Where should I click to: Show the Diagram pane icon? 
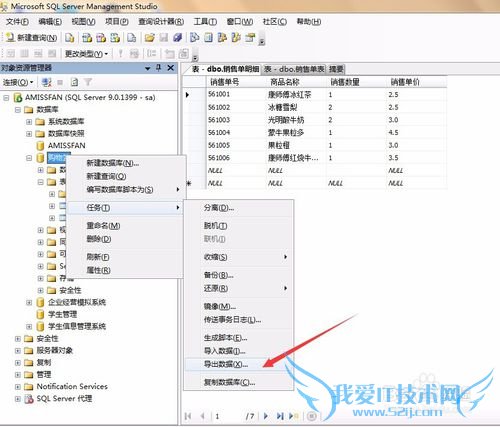click(x=11, y=53)
